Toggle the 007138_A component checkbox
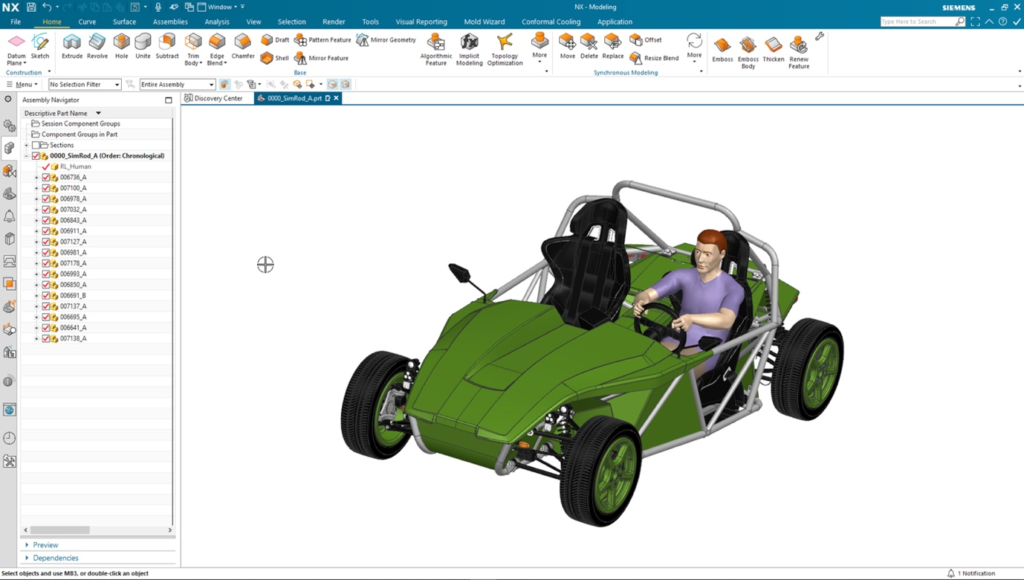Screen dimensions: 1024x580 click(x=46, y=339)
